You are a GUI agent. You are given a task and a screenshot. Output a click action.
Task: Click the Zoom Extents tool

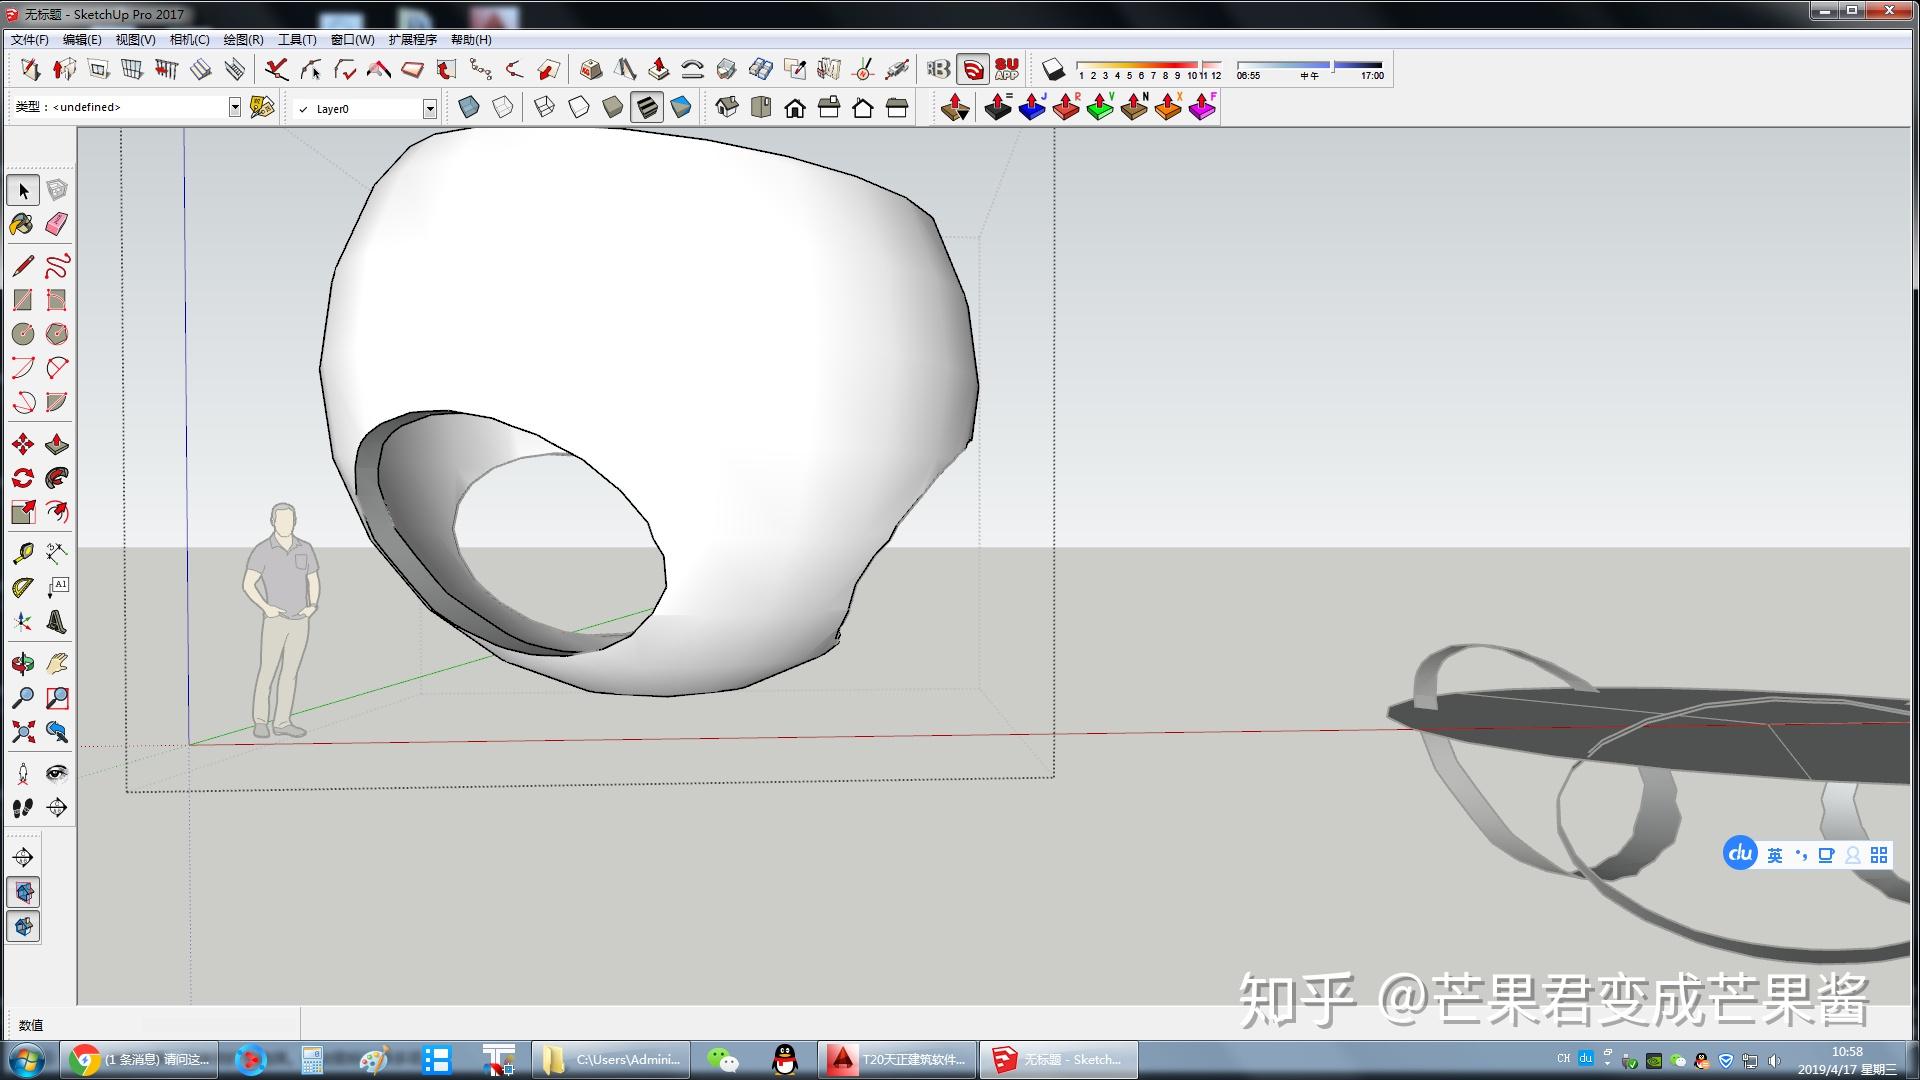point(21,732)
